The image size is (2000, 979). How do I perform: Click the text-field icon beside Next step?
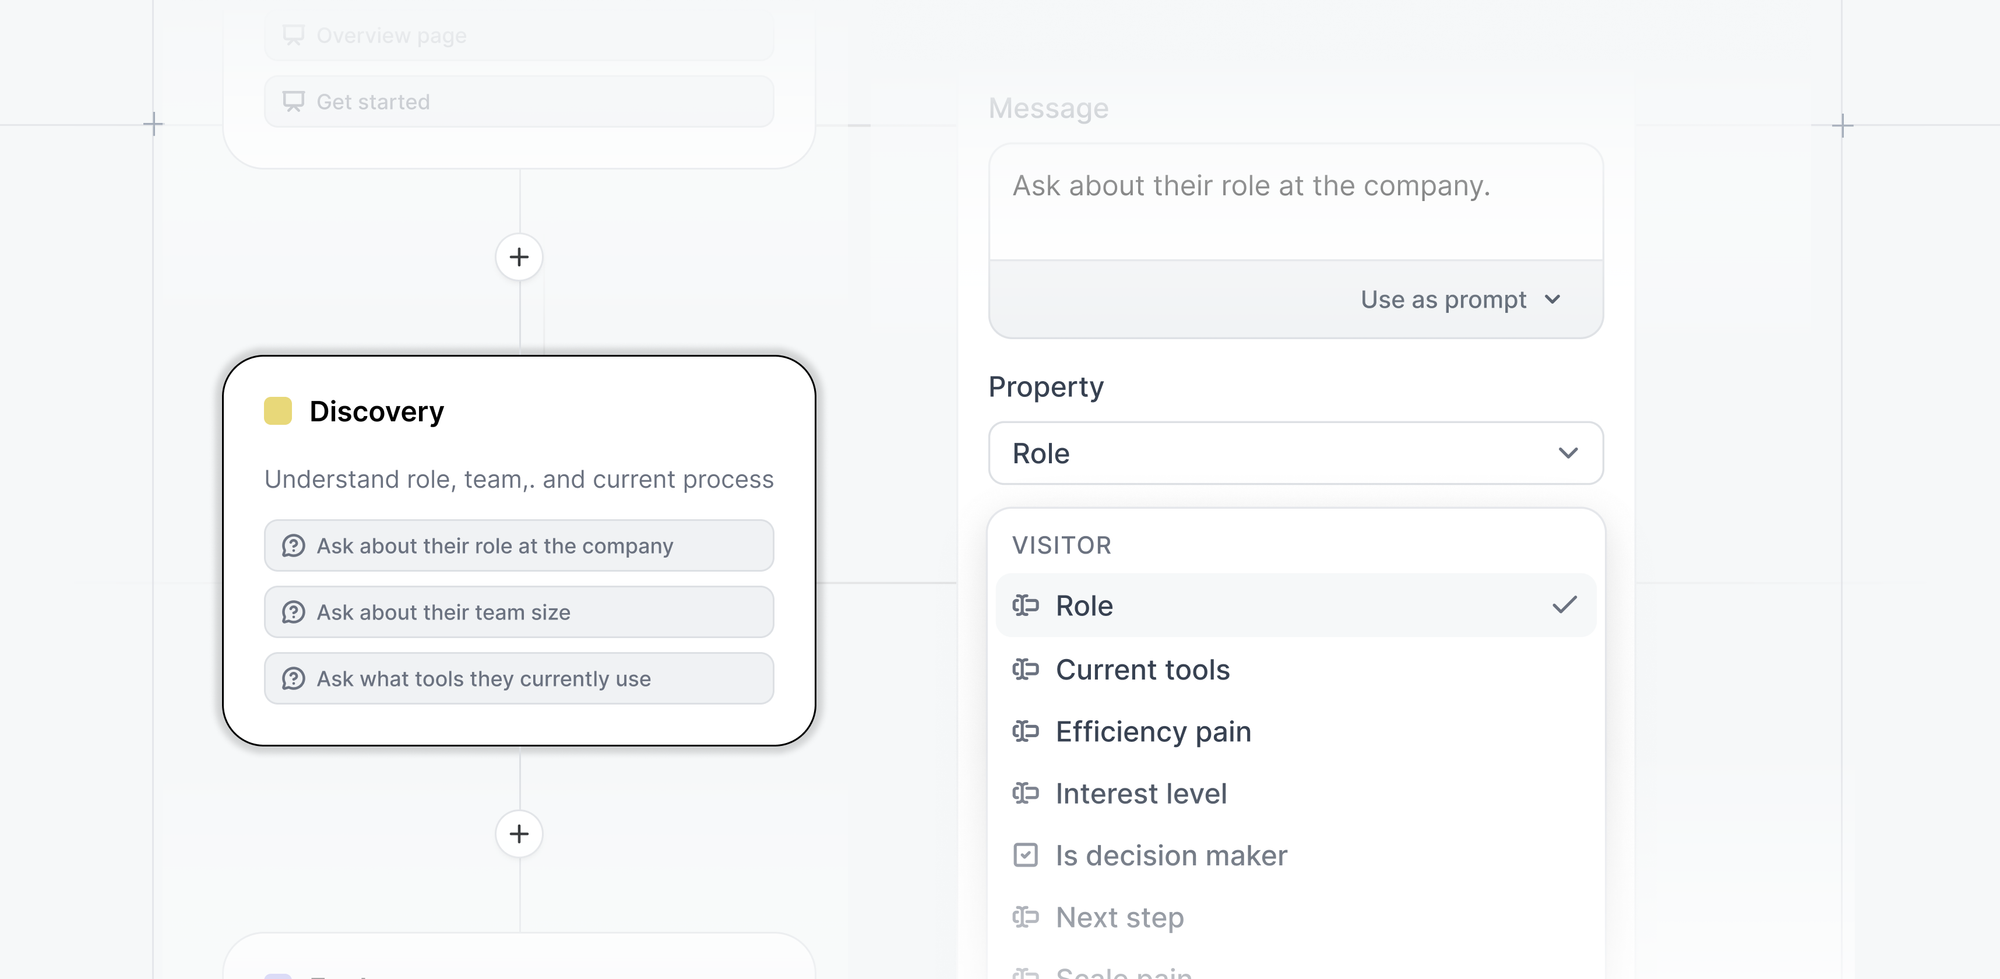tap(1025, 917)
